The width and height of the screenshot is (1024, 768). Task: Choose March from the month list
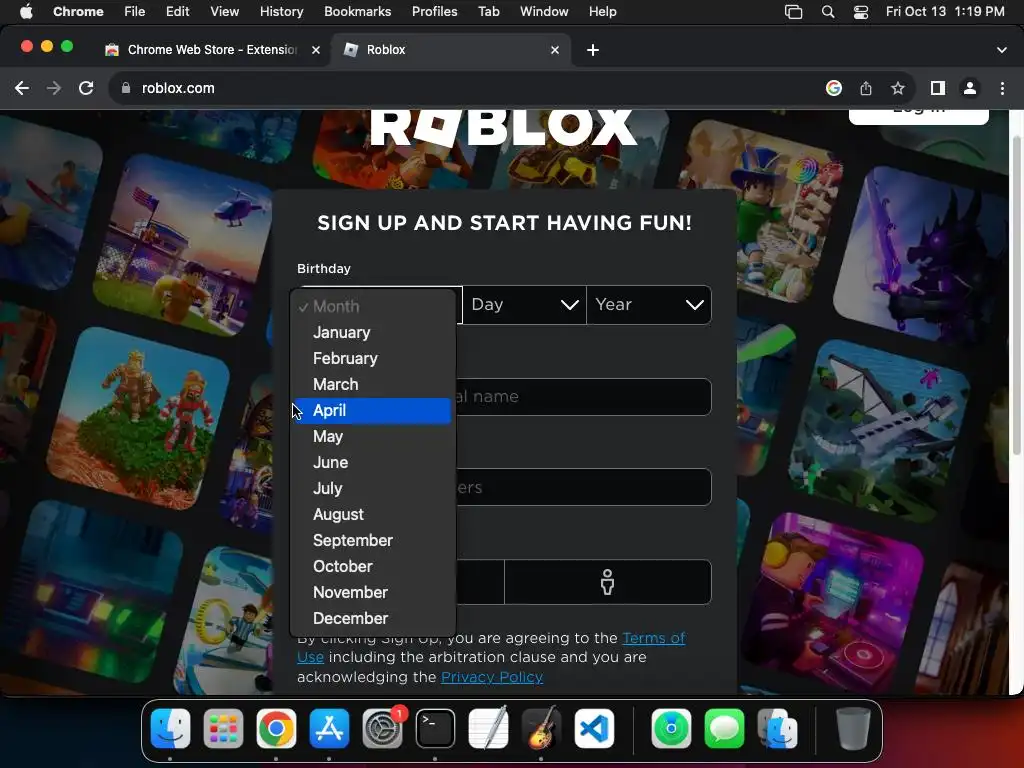(x=372, y=385)
